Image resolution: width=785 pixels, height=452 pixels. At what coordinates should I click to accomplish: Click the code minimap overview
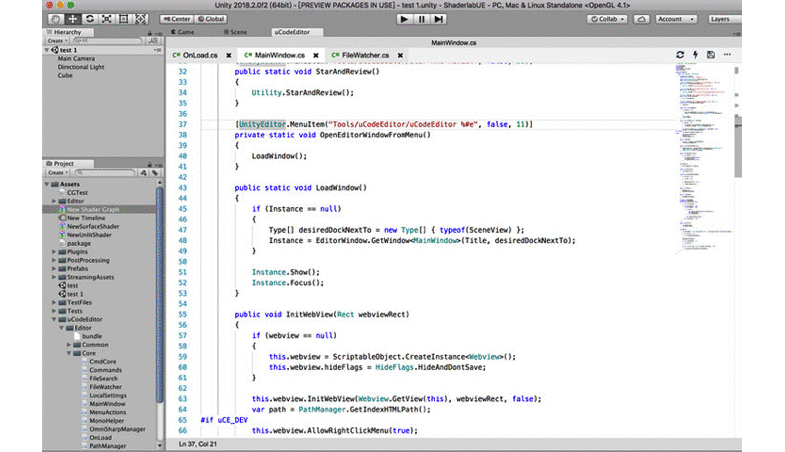[703, 158]
